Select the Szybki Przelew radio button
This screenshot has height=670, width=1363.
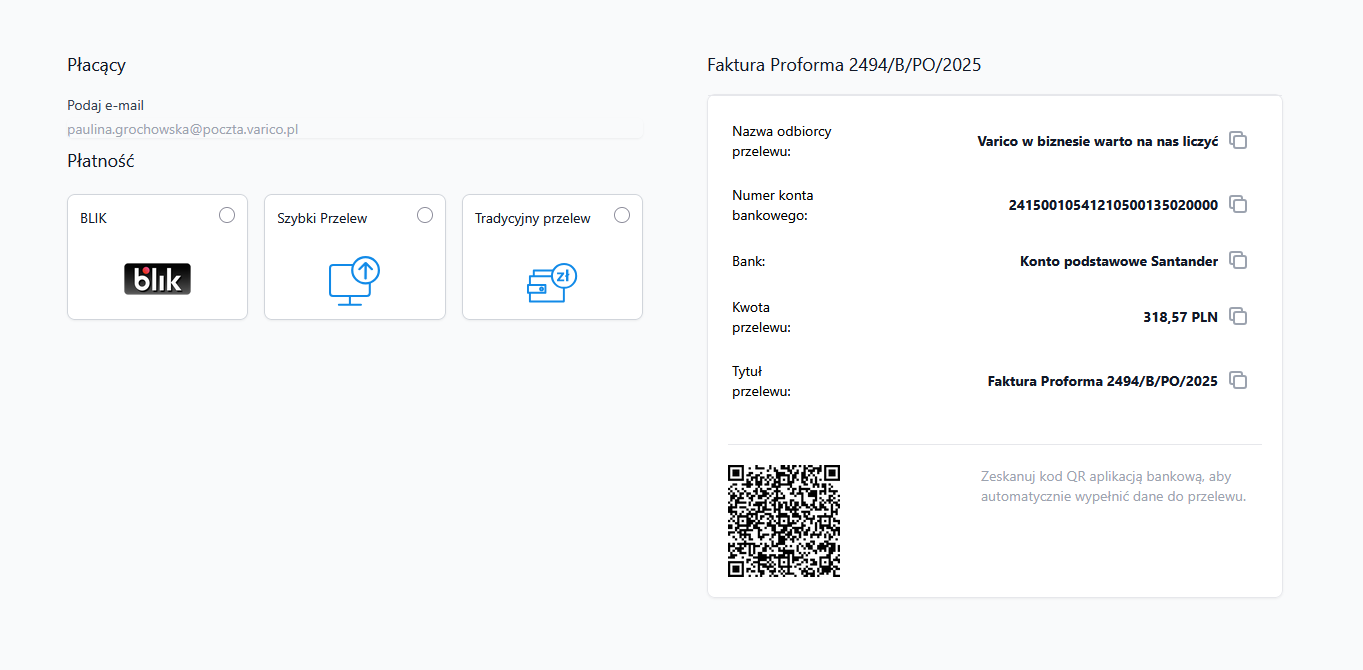[425, 215]
